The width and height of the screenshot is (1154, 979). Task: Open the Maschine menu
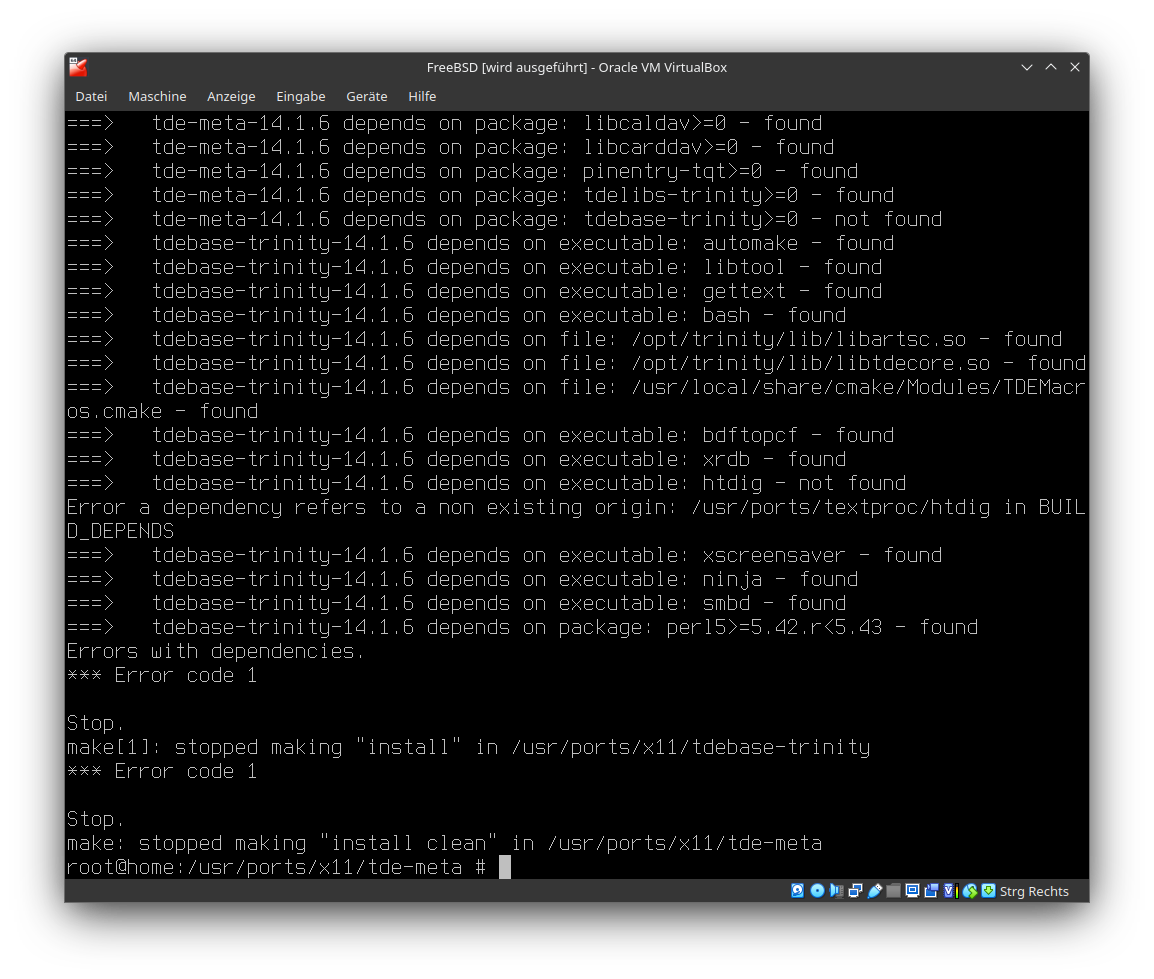coord(157,96)
